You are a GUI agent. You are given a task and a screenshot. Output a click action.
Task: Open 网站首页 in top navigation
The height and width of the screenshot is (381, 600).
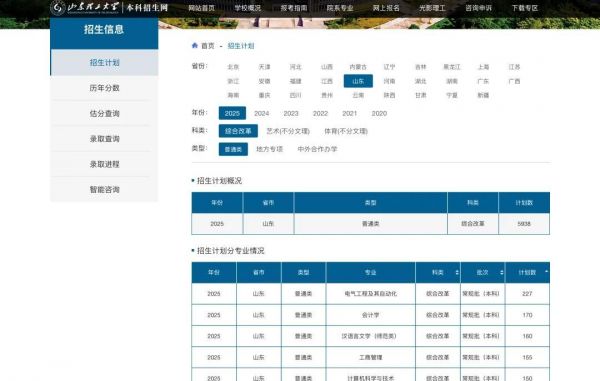click(202, 8)
